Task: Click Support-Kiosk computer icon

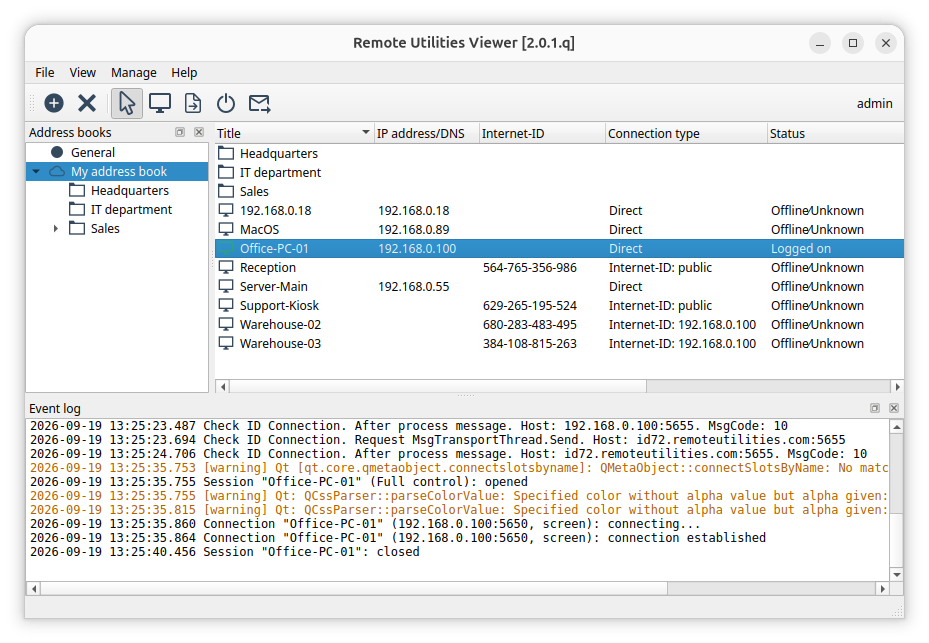Action: tap(226, 305)
